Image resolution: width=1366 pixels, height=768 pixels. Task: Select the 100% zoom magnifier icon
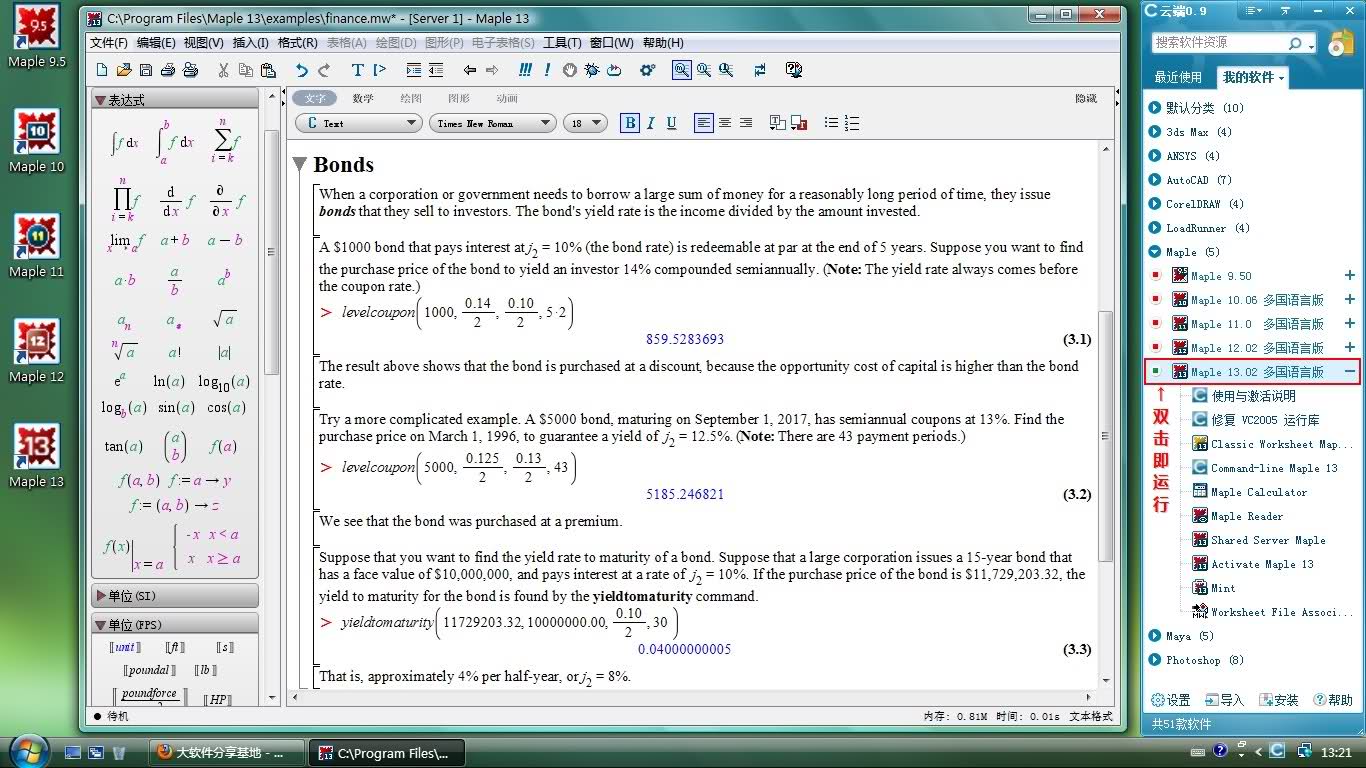coord(681,70)
